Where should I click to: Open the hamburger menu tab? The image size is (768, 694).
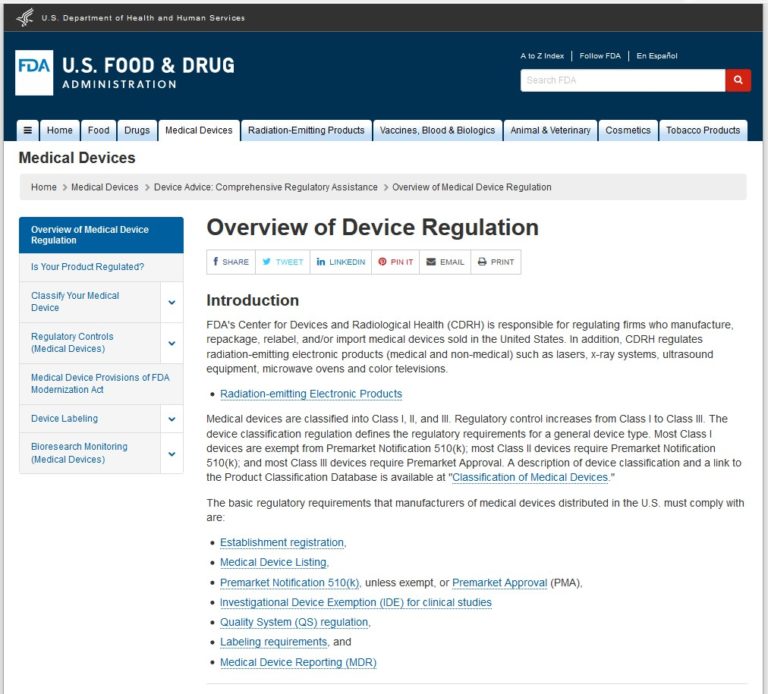[x=28, y=130]
